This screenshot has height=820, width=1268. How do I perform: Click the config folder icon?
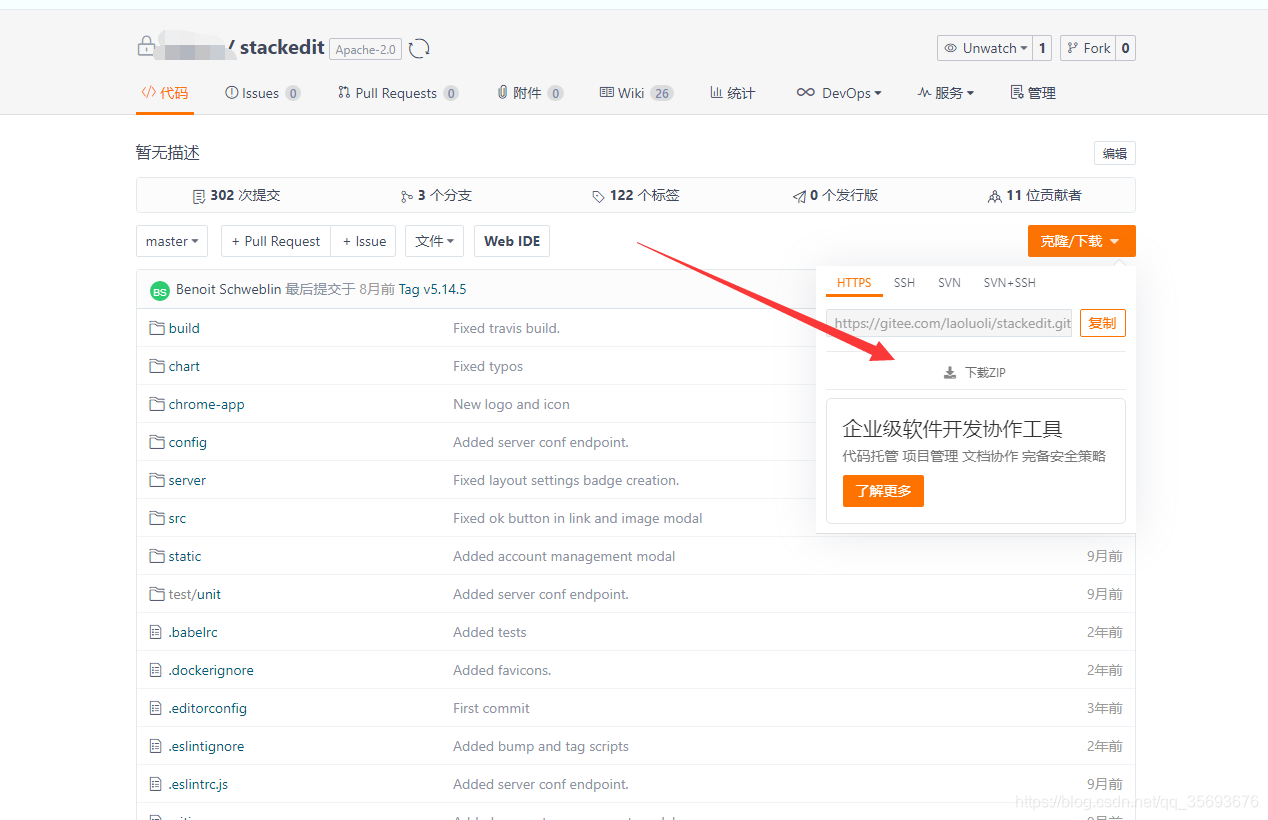[x=156, y=442]
